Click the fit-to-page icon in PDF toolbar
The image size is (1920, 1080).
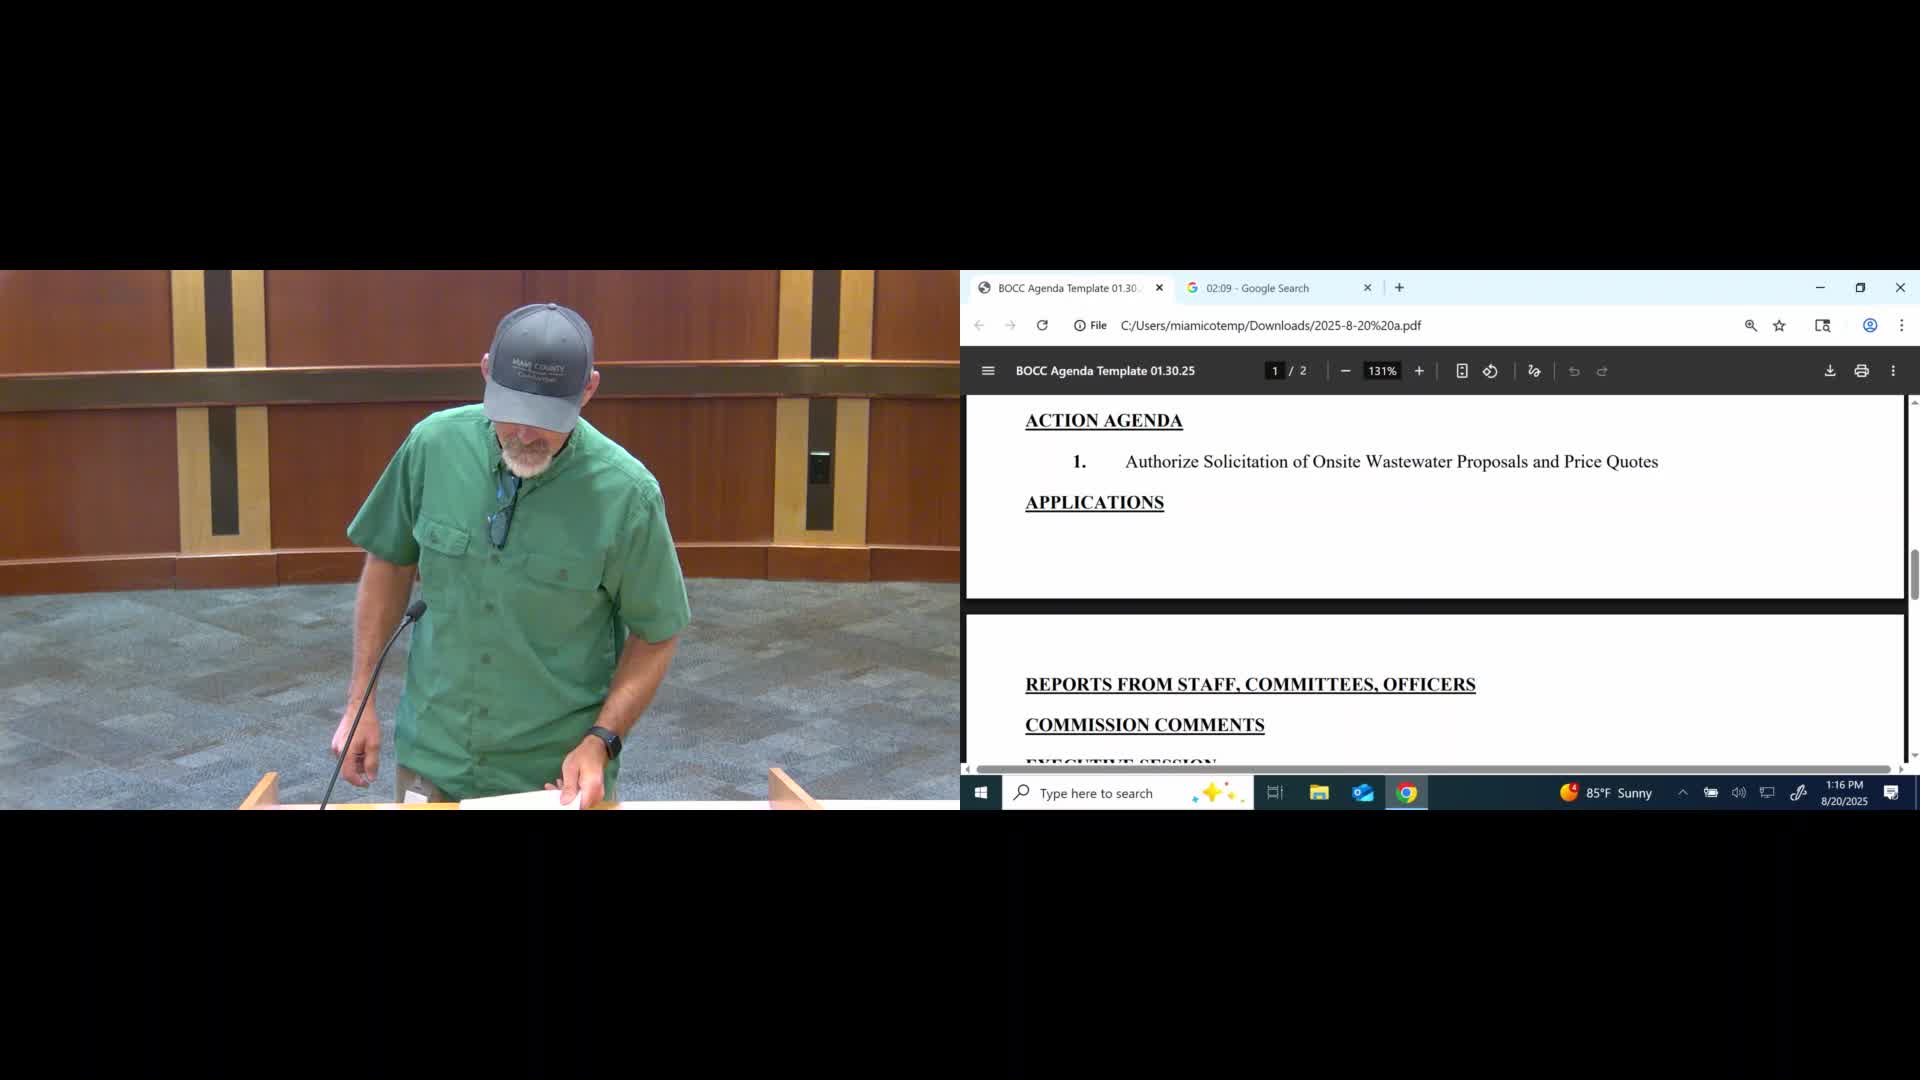click(x=1462, y=370)
